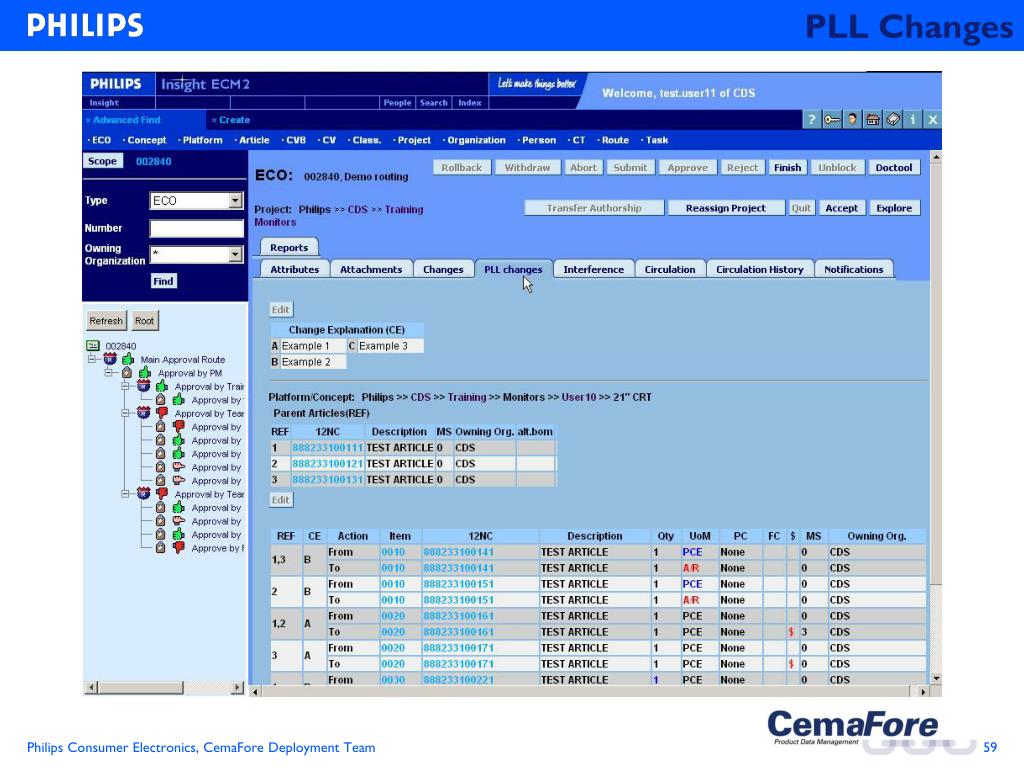Click the Refresh button above the tree
The height and width of the screenshot is (768, 1024).
[106, 321]
